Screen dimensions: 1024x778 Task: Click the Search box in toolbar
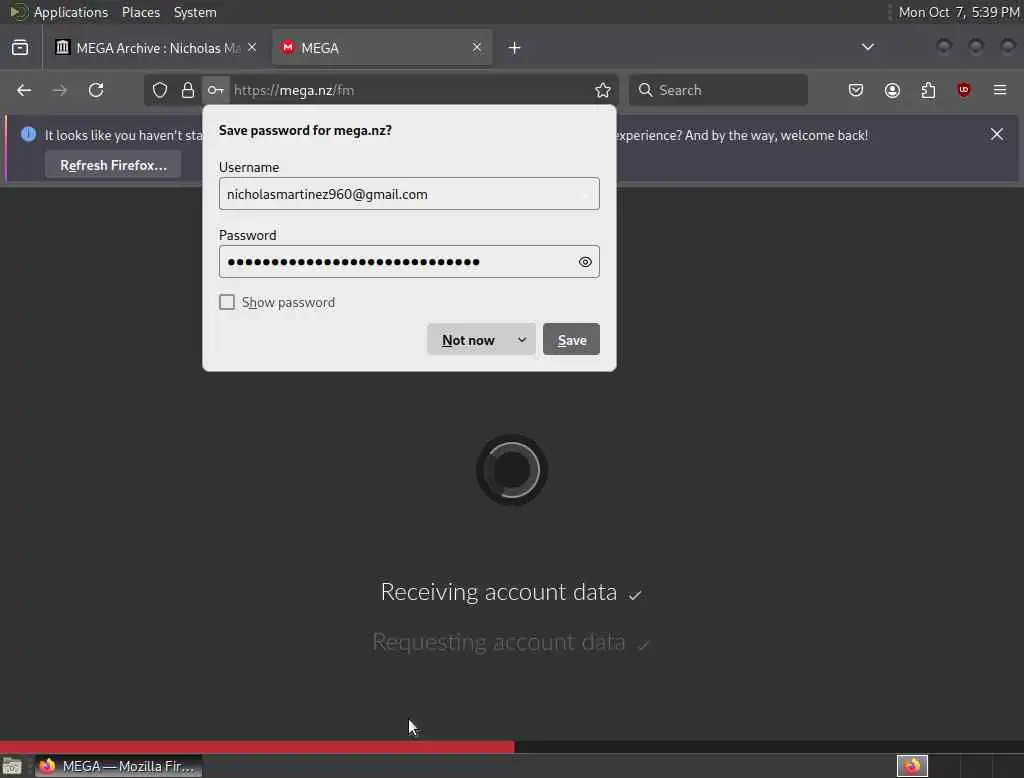[718, 90]
